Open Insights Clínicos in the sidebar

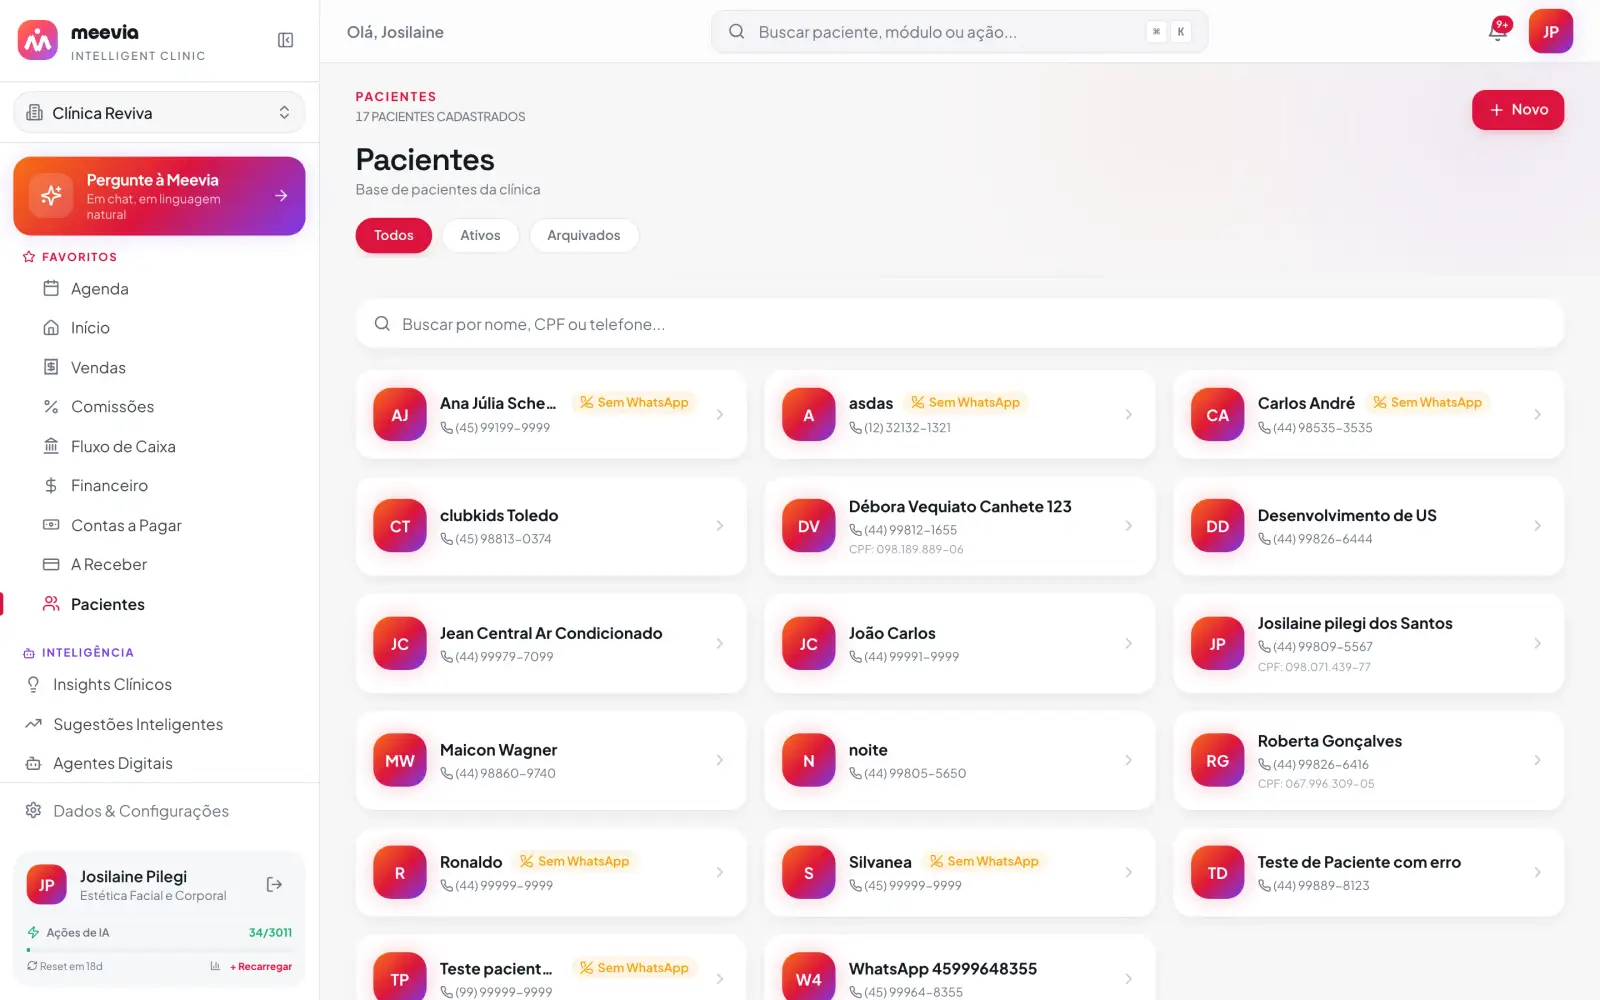(112, 685)
